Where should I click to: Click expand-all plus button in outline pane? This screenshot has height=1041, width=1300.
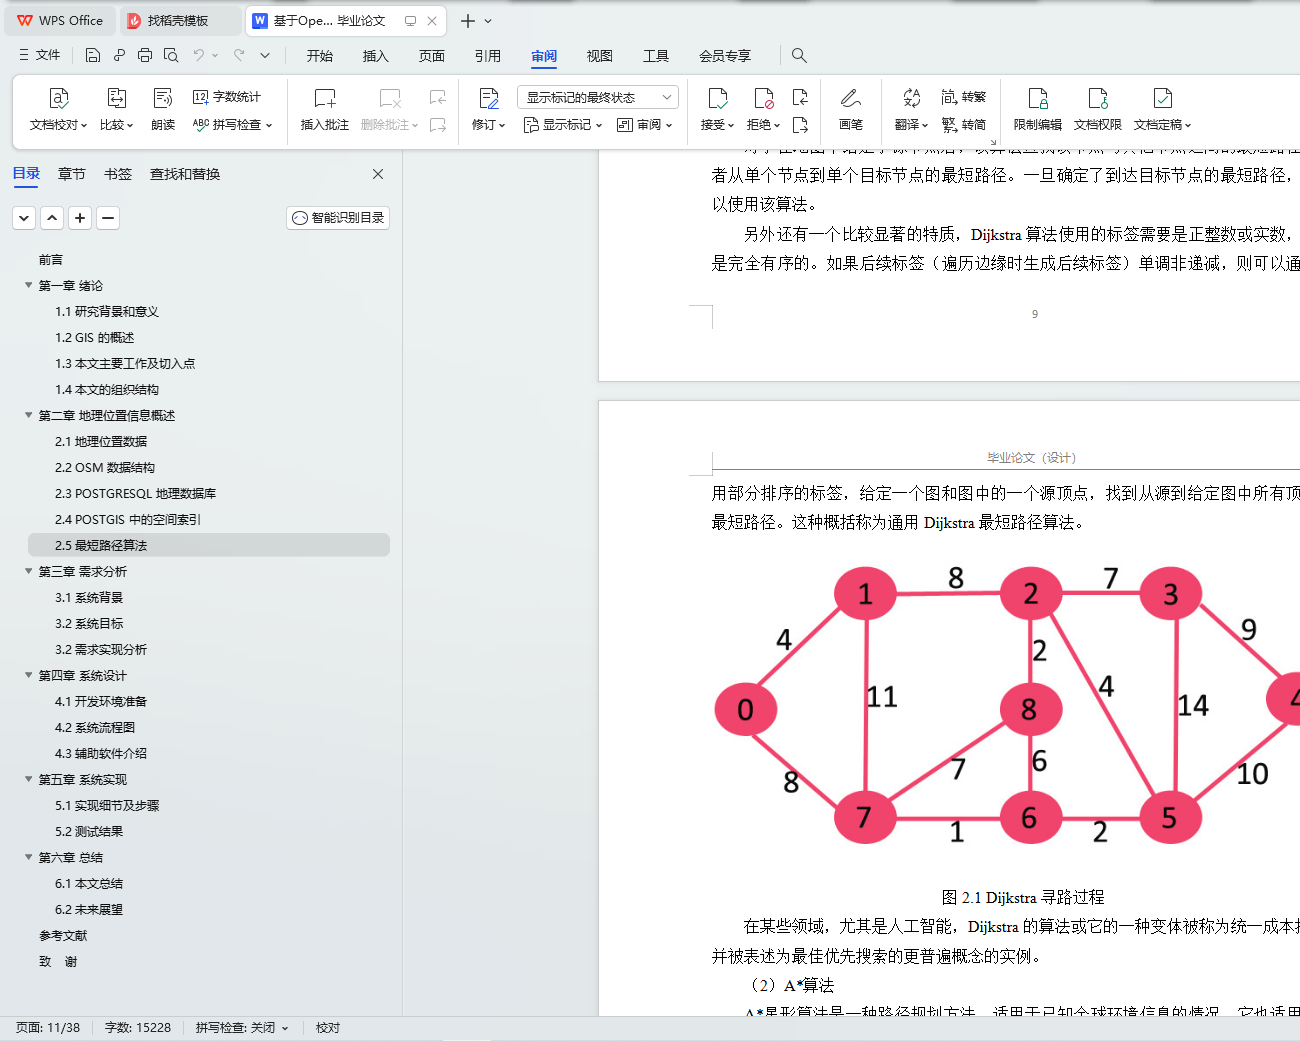tap(80, 218)
